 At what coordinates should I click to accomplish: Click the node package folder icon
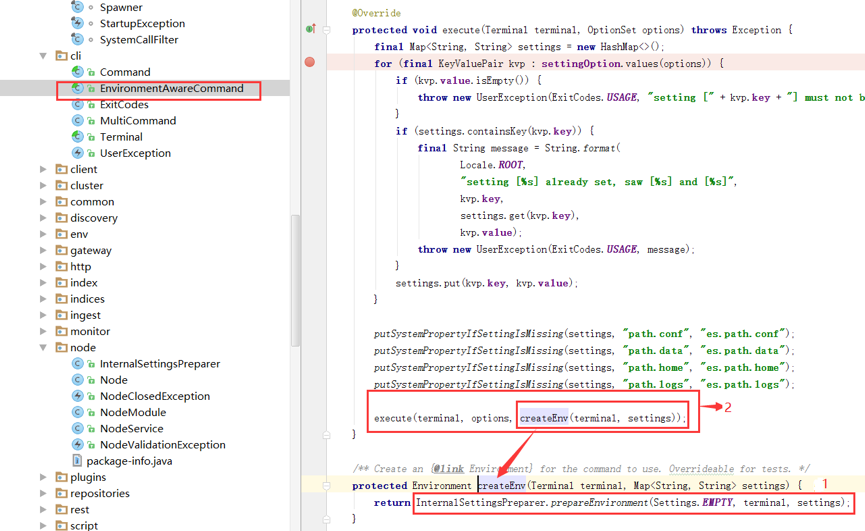pyautogui.click(x=61, y=347)
